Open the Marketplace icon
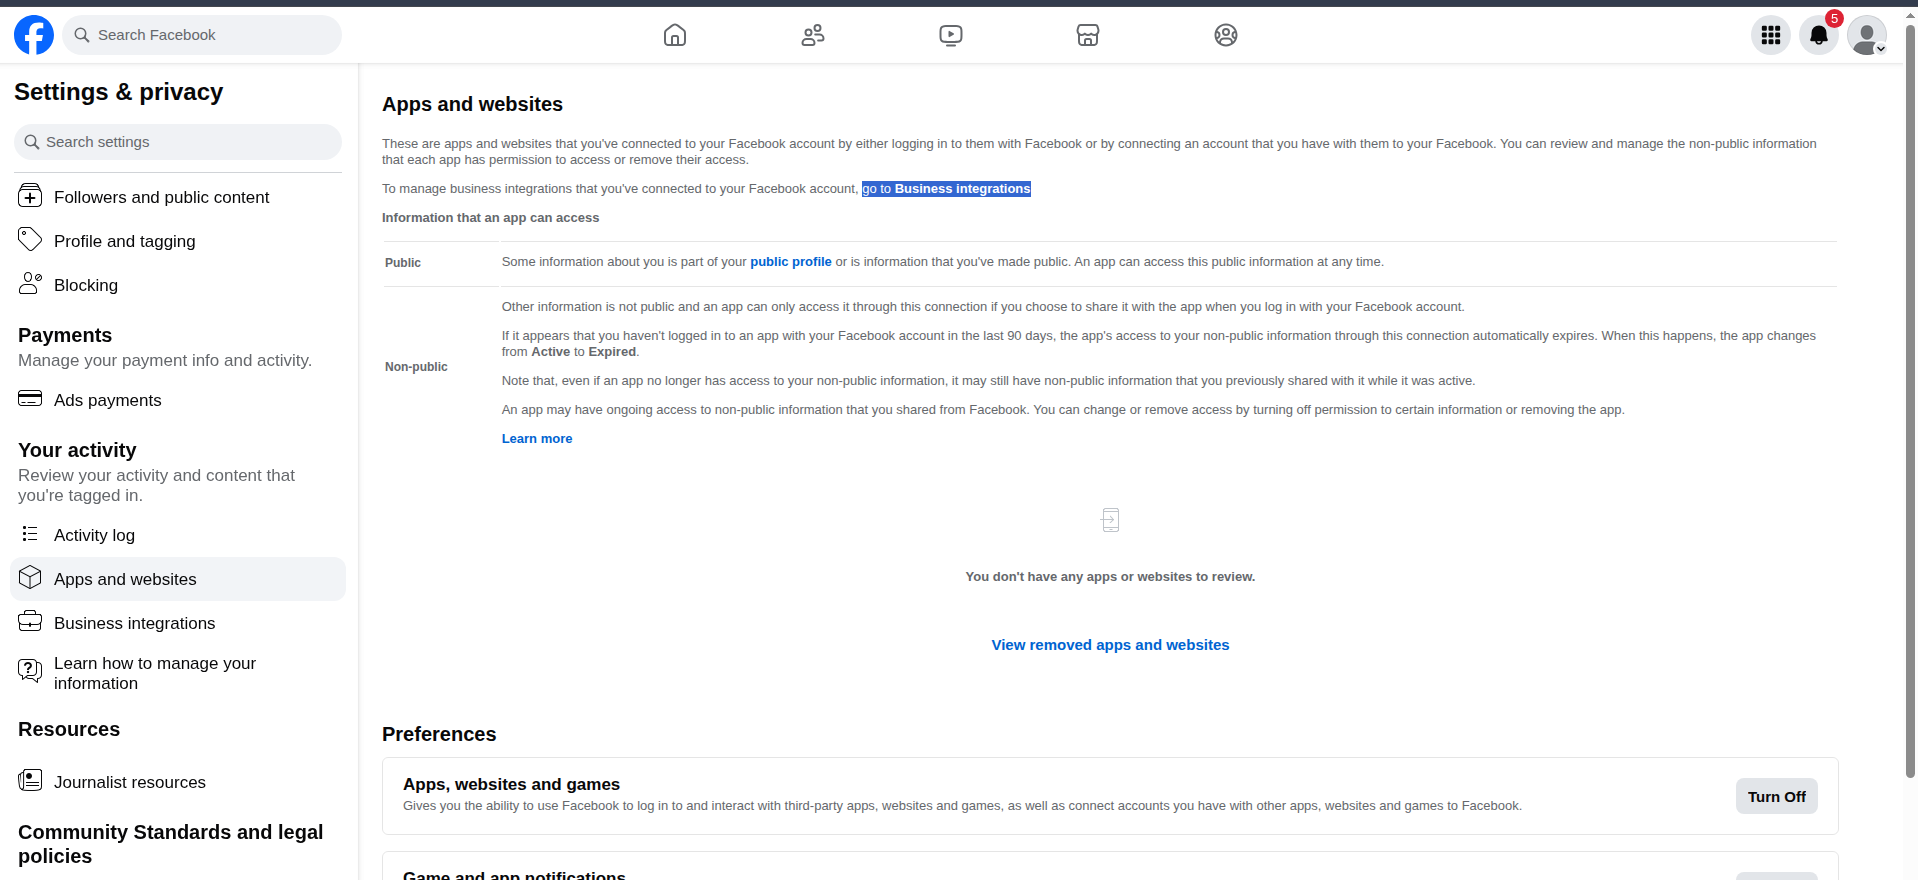The height and width of the screenshot is (880, 1918). click(1088, 35)
